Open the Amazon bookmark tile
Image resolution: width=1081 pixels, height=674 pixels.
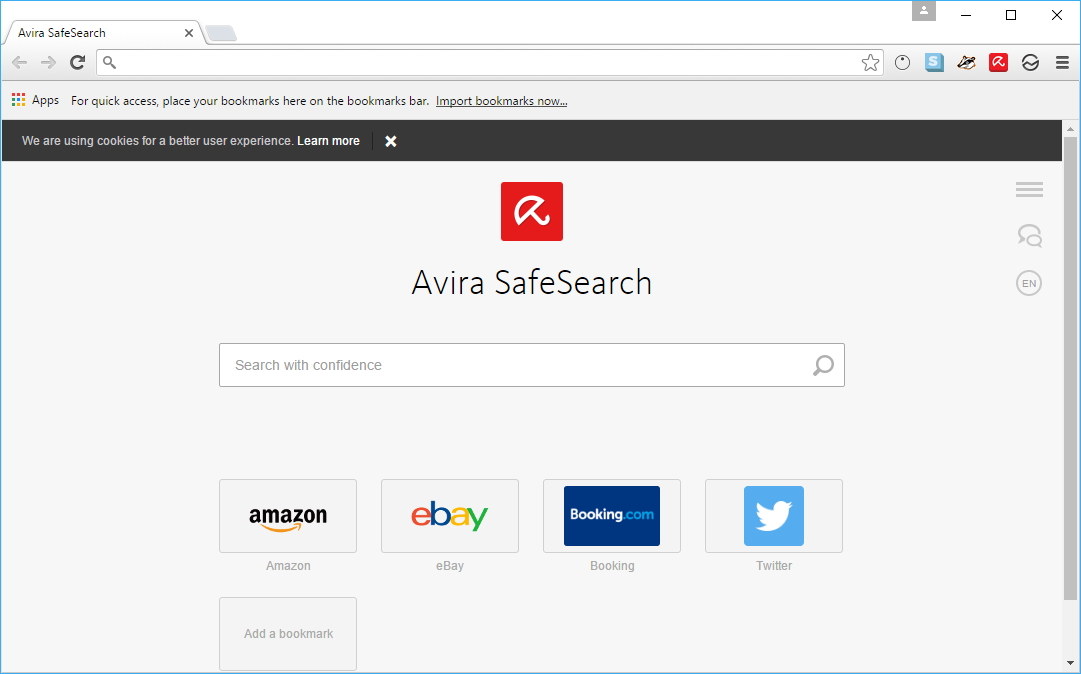288,516
